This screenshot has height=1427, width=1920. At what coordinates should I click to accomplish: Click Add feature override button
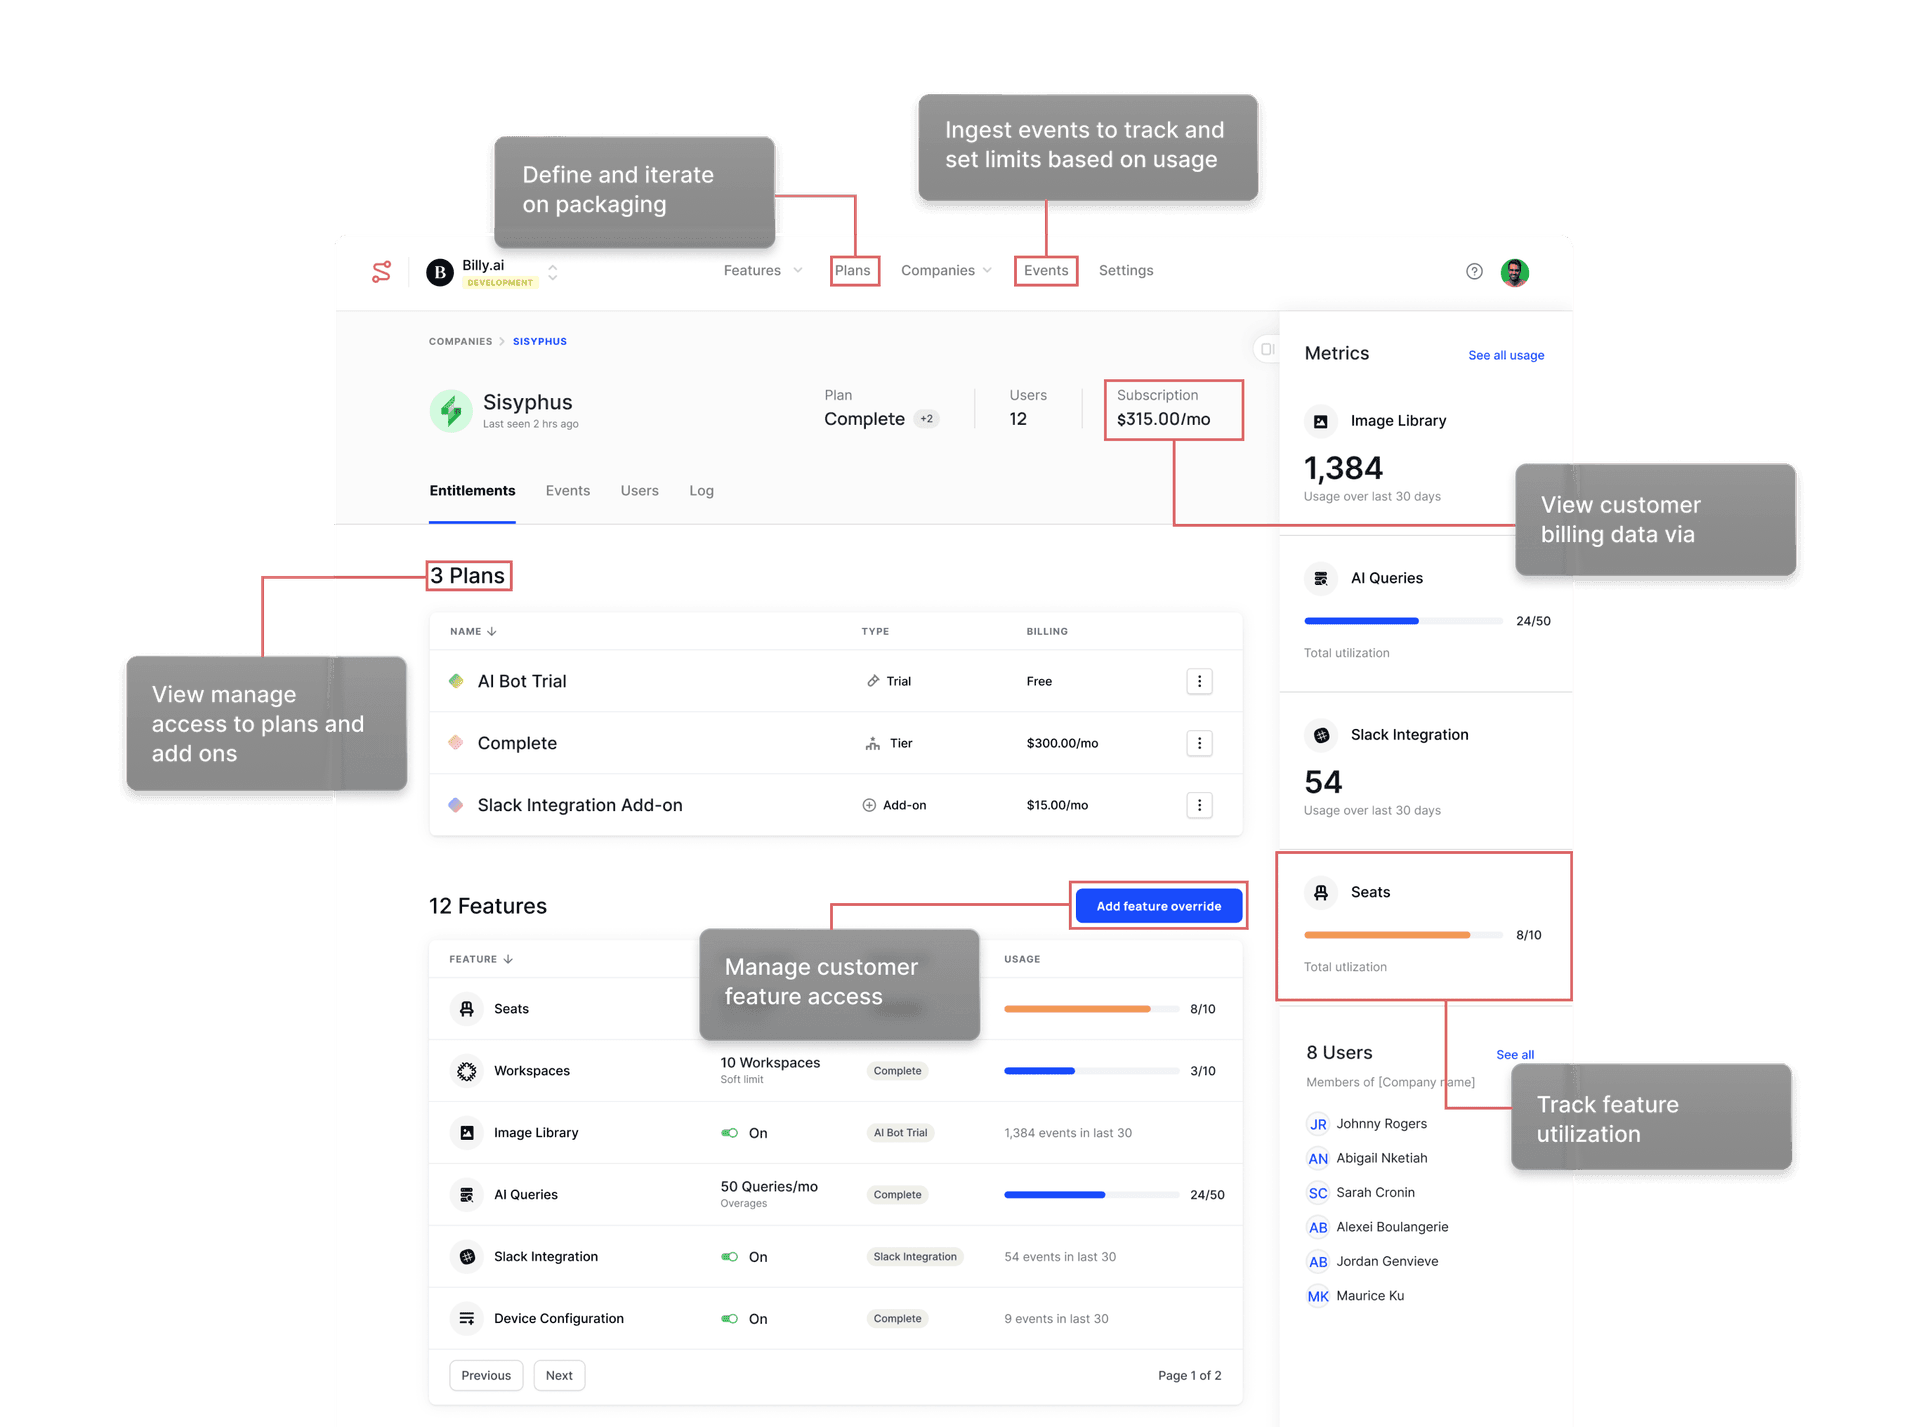pos(1158,906)
